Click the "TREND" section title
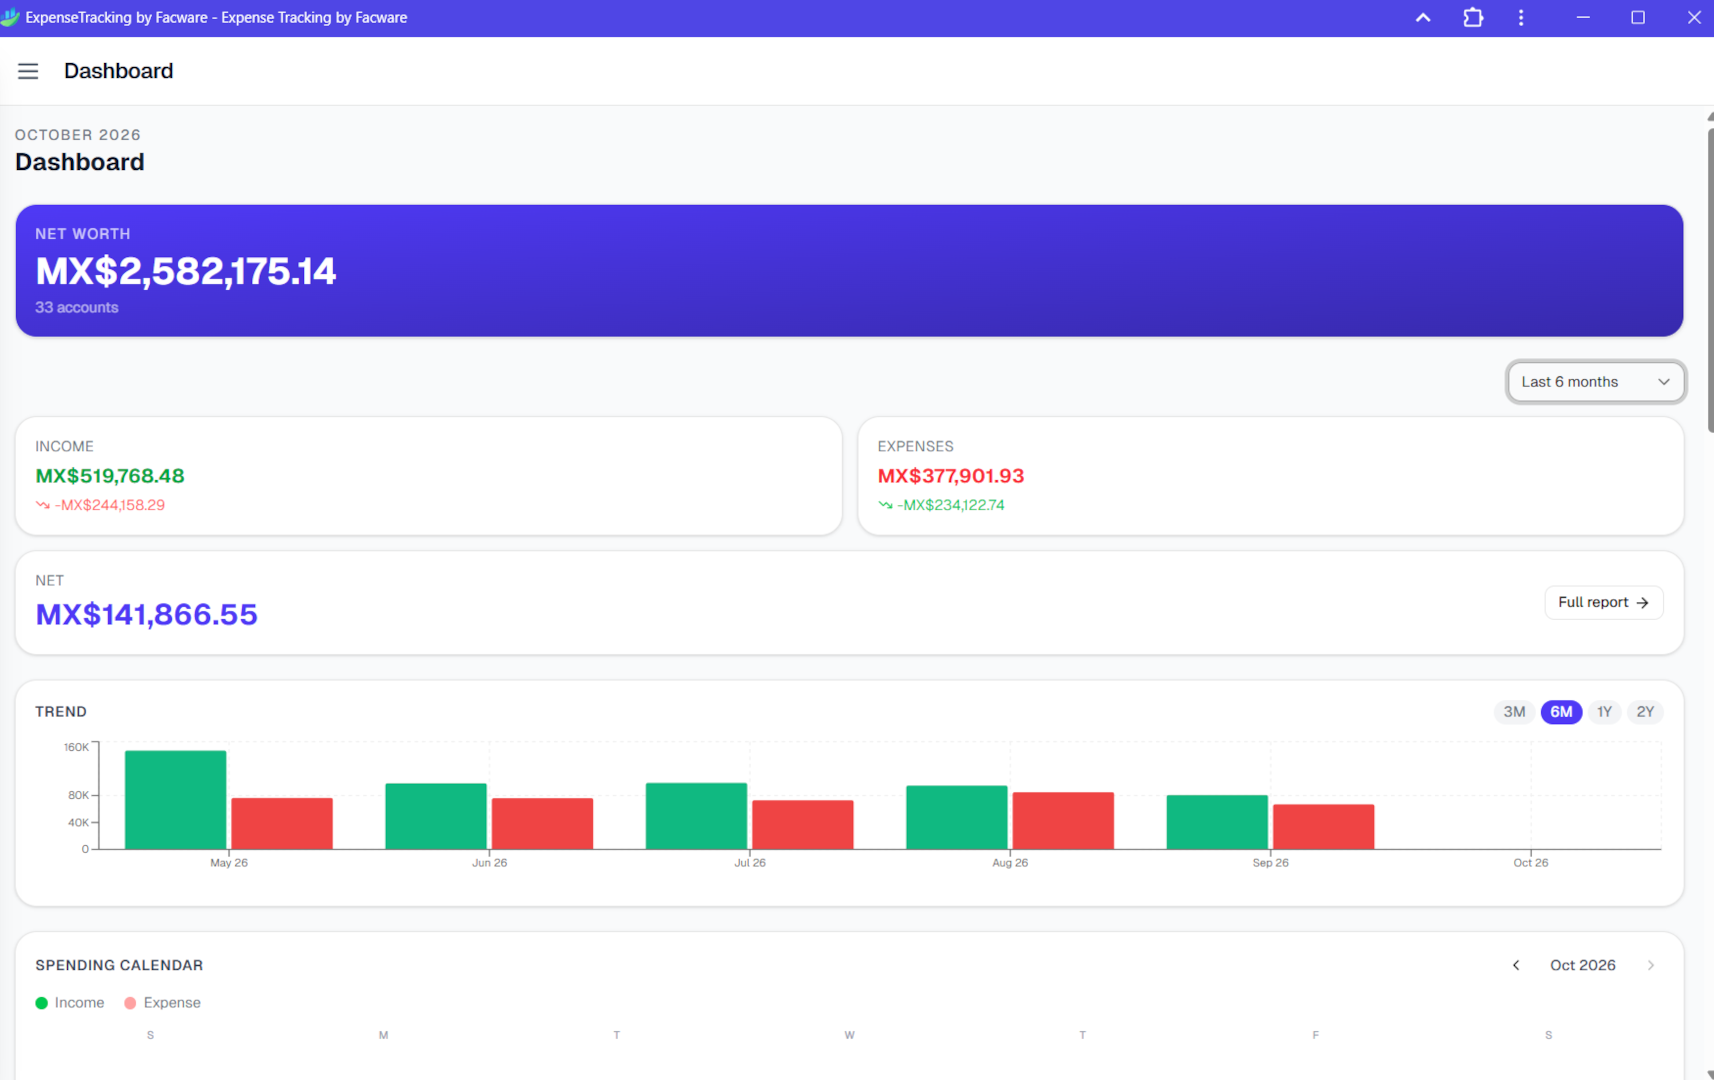 61,712
